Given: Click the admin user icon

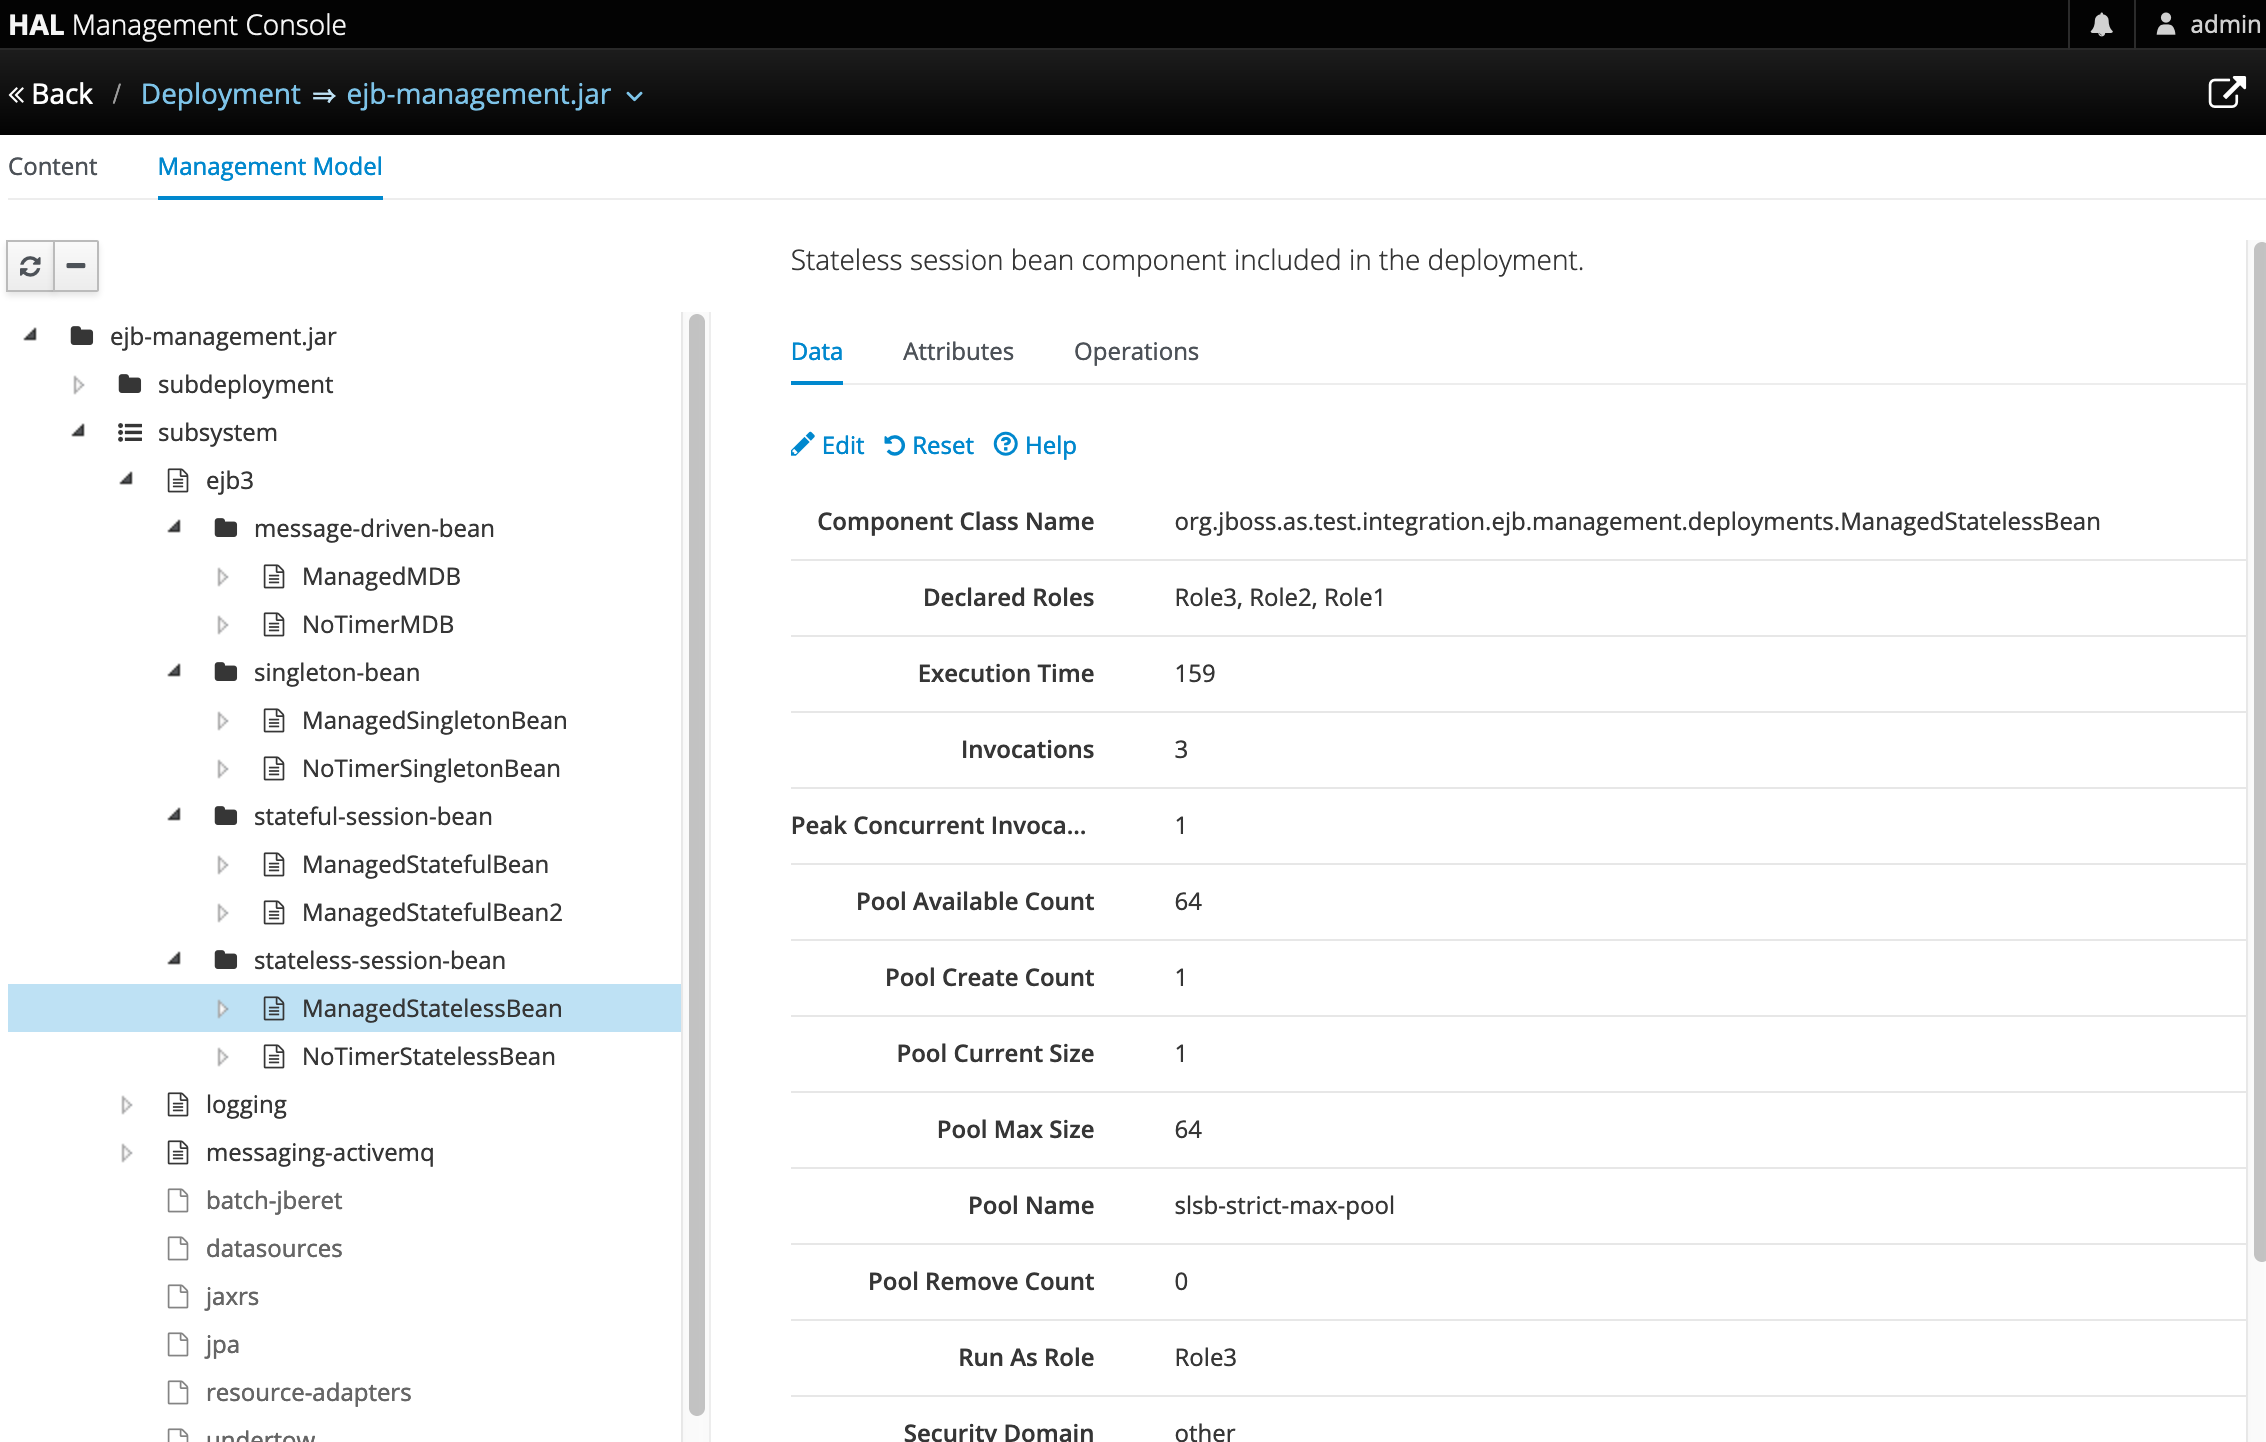Looking at the screenshot, I should click(2165, 23).
